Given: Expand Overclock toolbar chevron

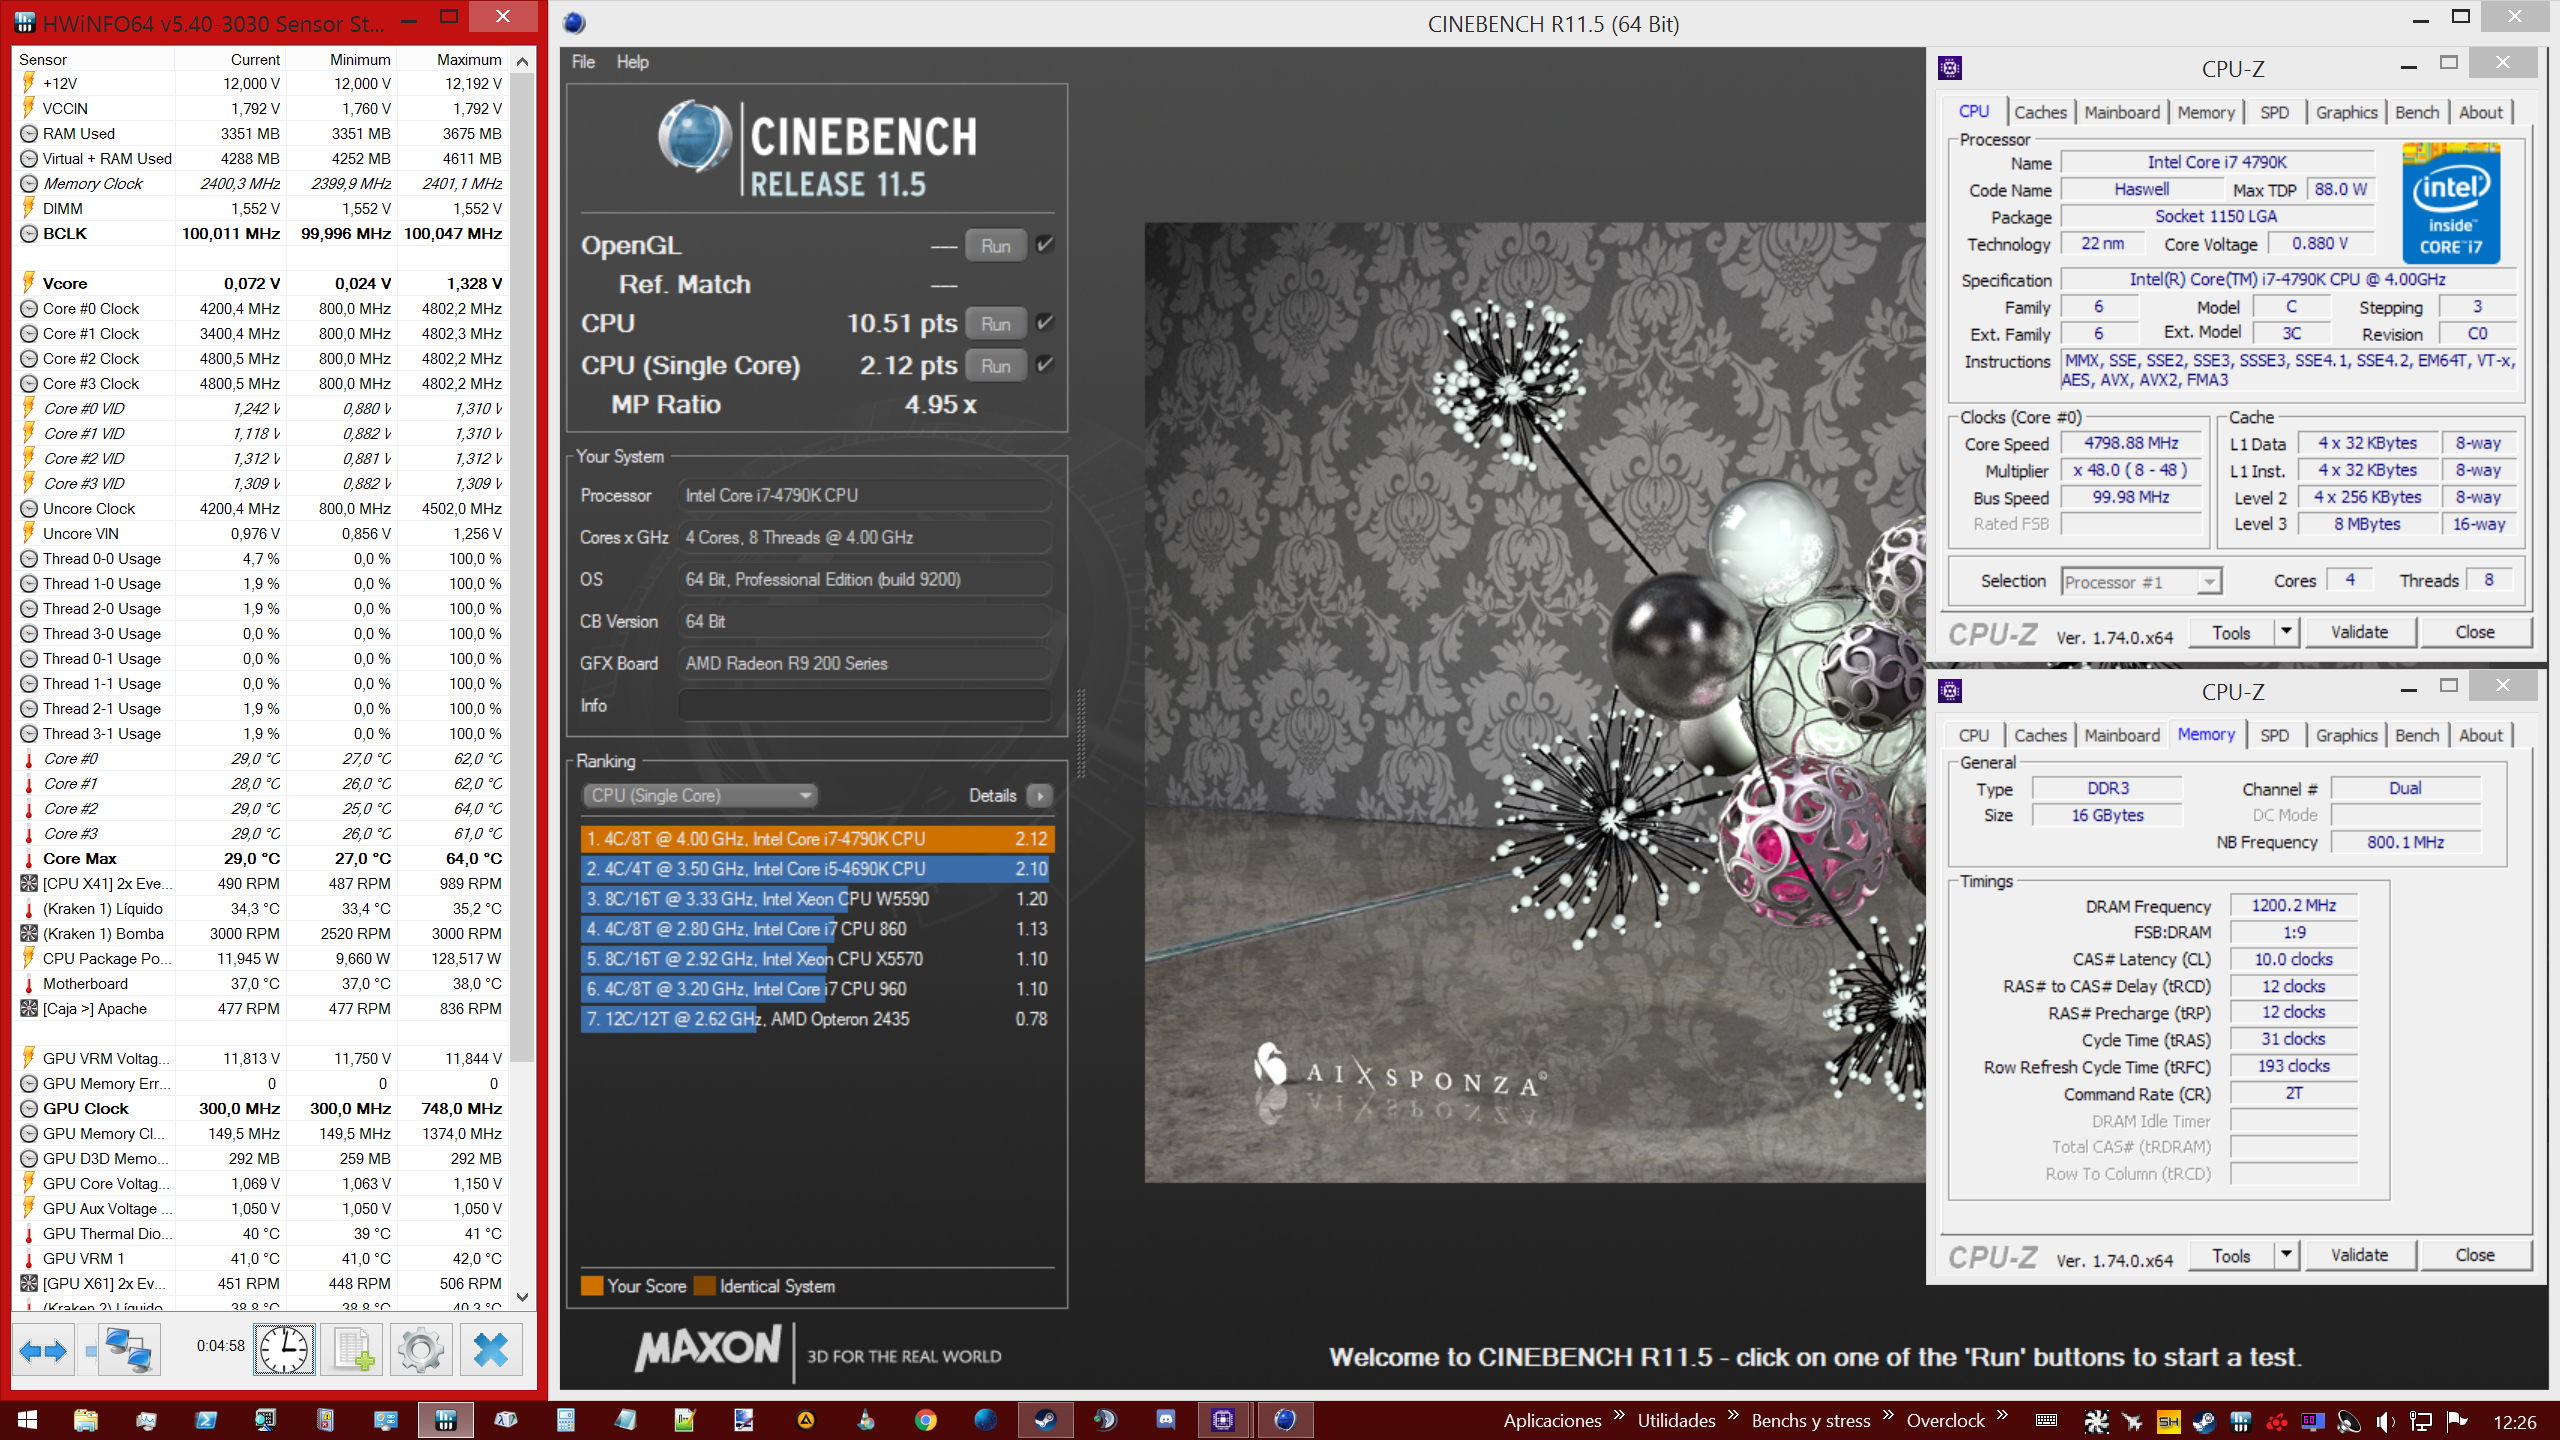Looking at the screenshot, I should point(2001,1415).
